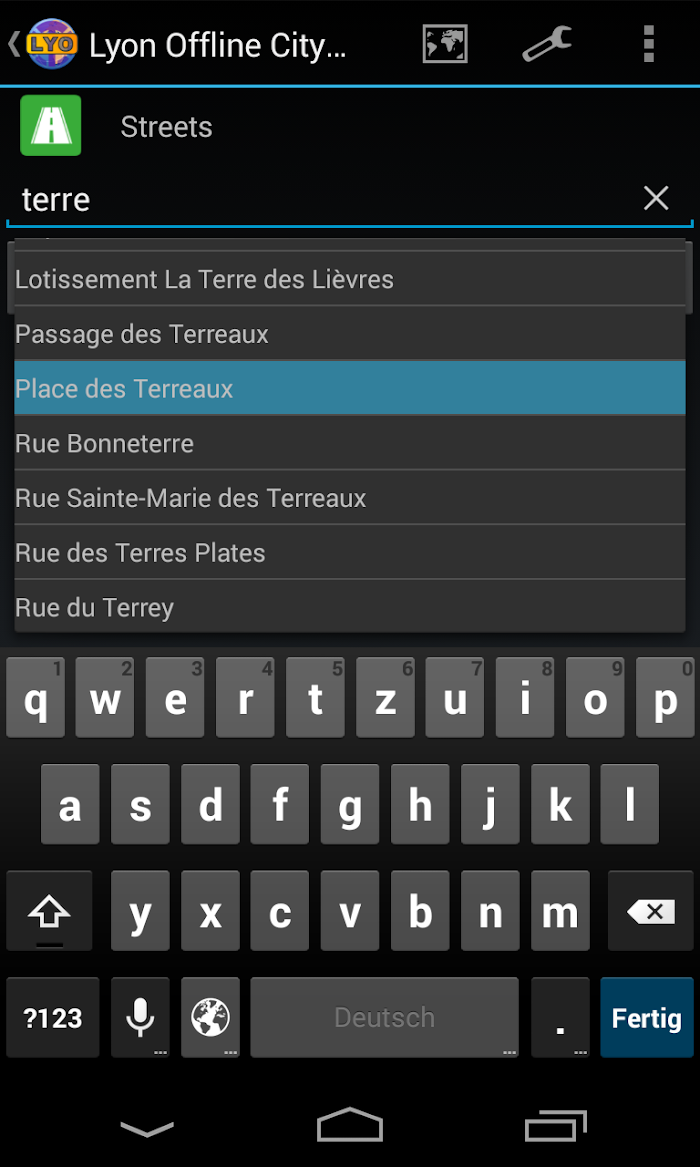Open the wrench settings icon
The width and height of the screenshot is (700, 1167).
coord(547,44)
